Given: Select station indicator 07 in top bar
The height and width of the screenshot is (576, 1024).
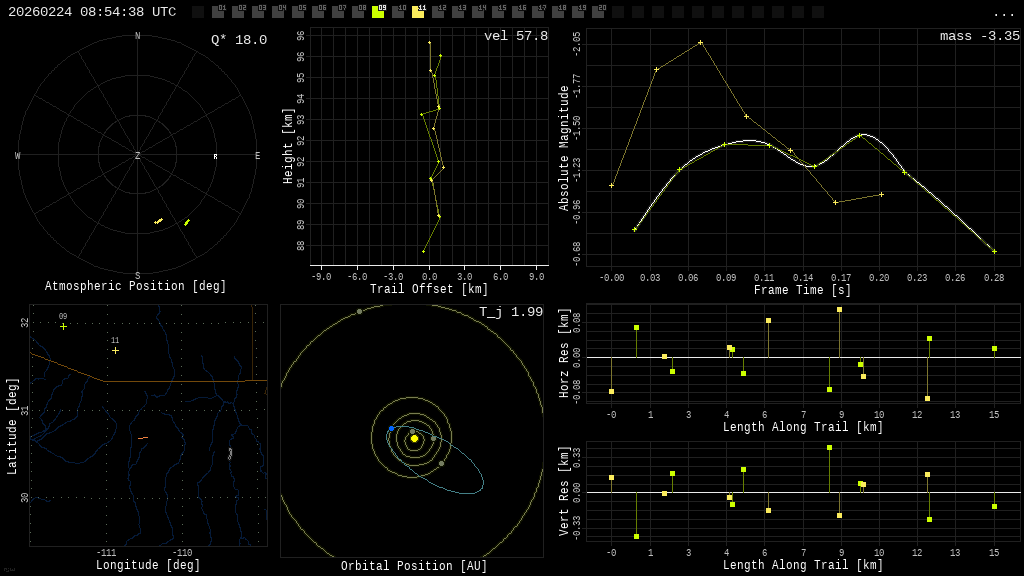Looking at the screenshot, I should click(338, 12).
